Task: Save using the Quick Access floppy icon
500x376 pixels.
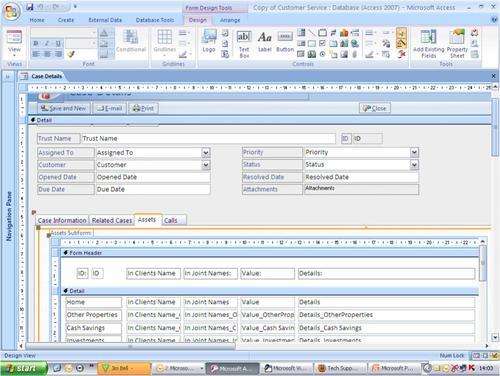Action: pyautogui.click(x=30, y=7)
